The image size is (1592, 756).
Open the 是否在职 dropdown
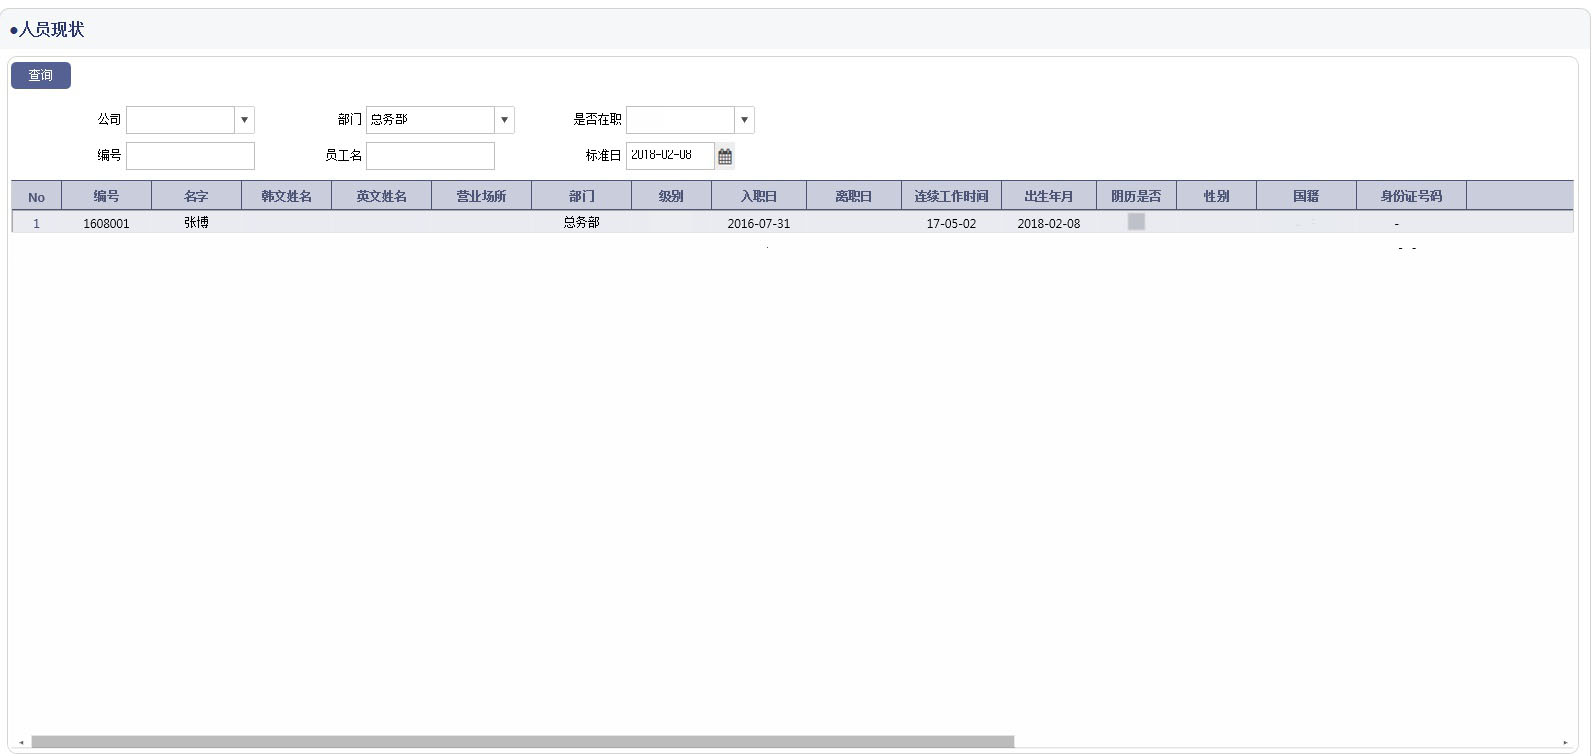[744, 120]
